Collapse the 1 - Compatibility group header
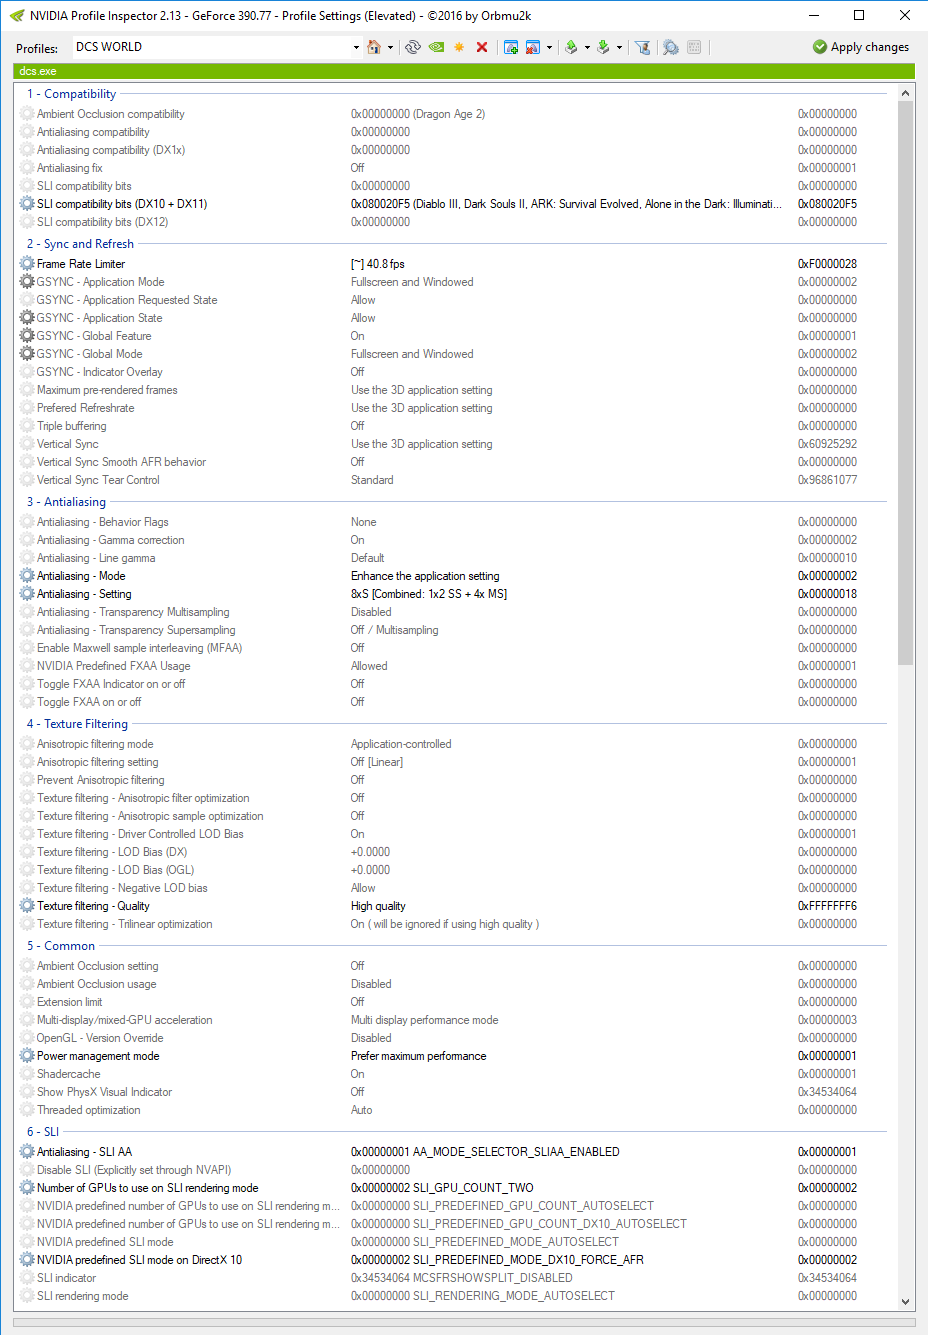Image resolution: width=928 pixels, height=1335 pixels. (x=71, y=94)
